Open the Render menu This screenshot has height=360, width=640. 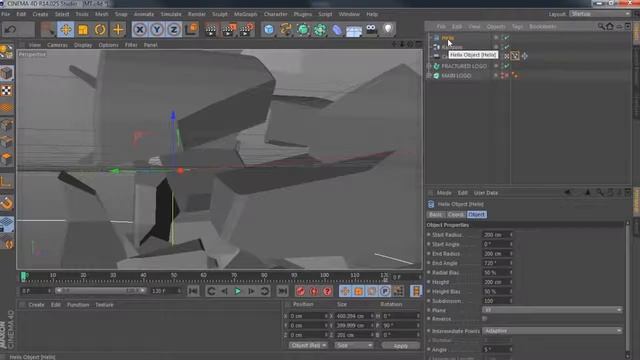point(197,14)
